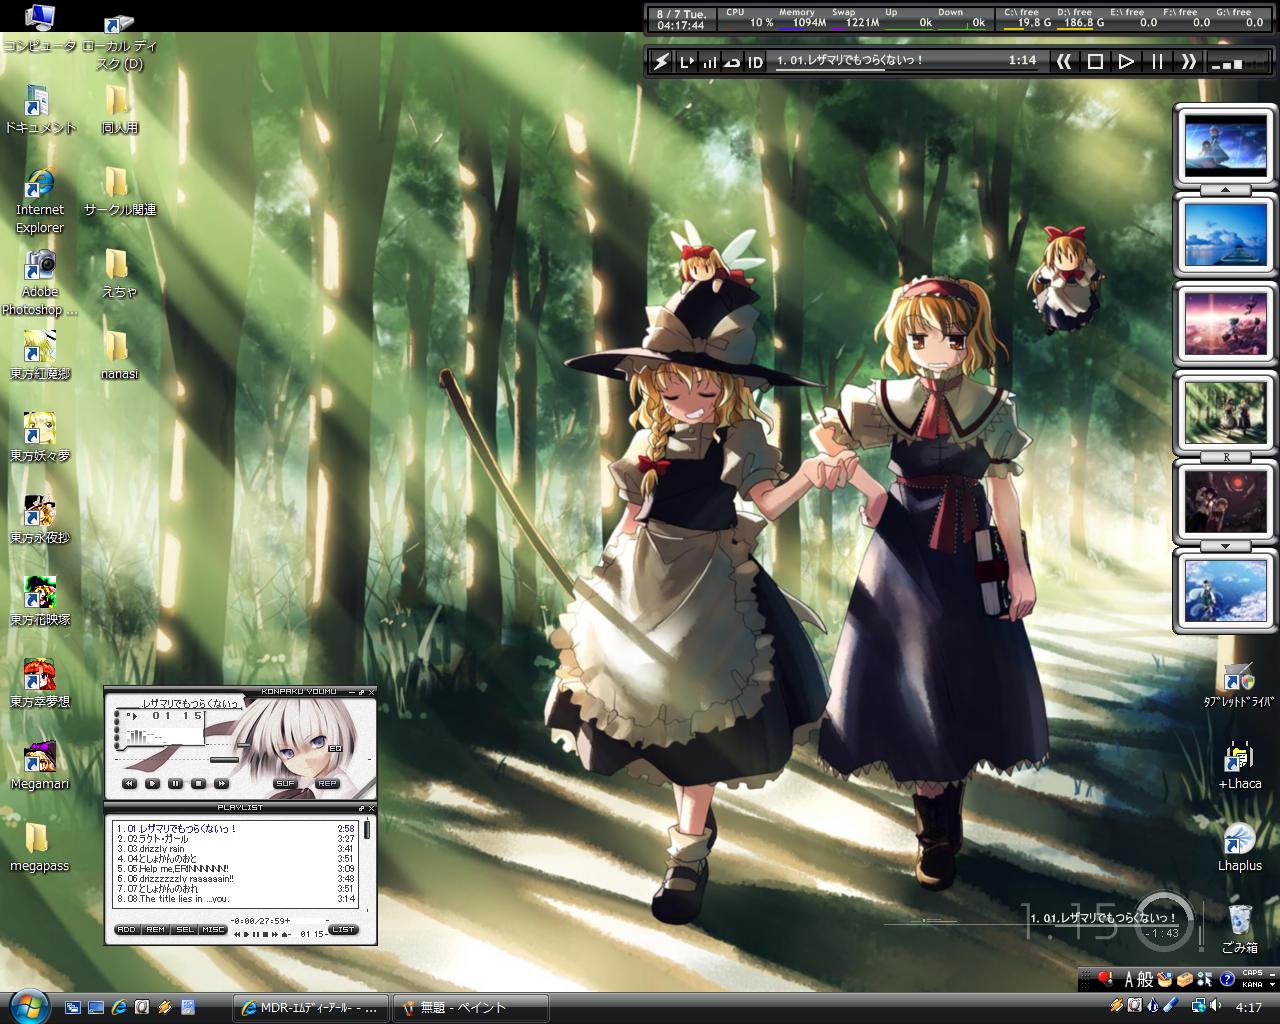This screenshot has width=1280, height=1024.
Task: Skip to next track on top player bar
Action: pos(1188,61)
